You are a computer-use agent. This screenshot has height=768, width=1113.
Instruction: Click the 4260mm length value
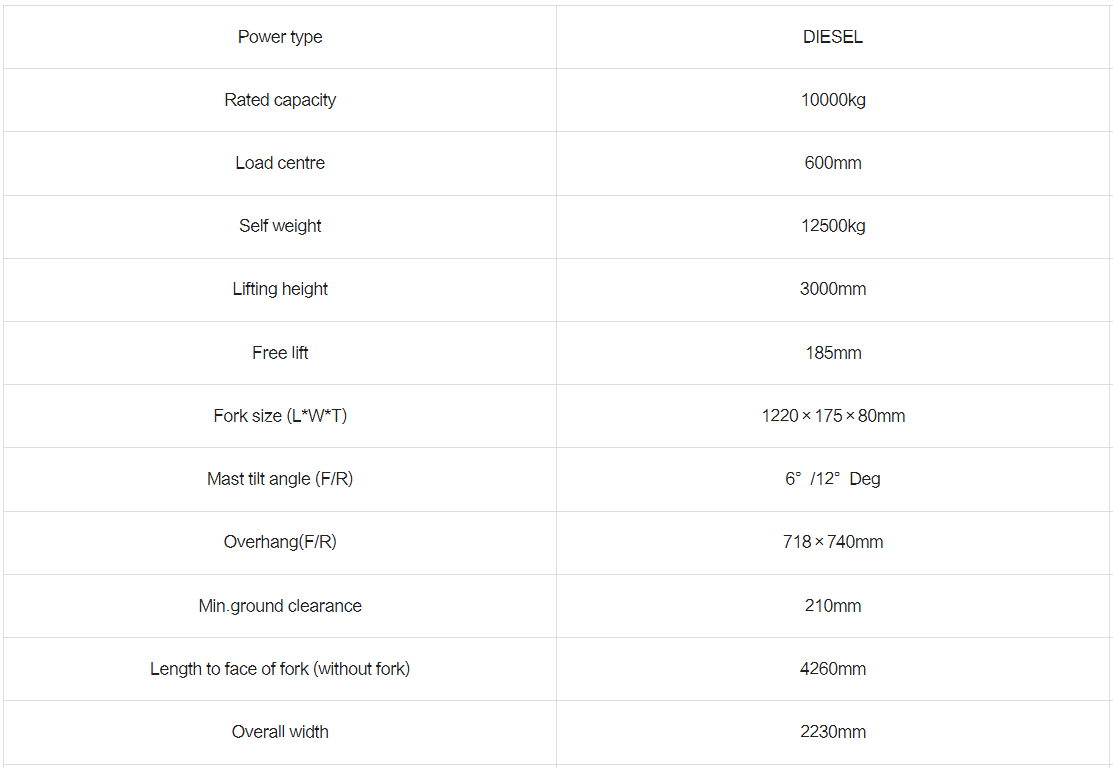832,669
